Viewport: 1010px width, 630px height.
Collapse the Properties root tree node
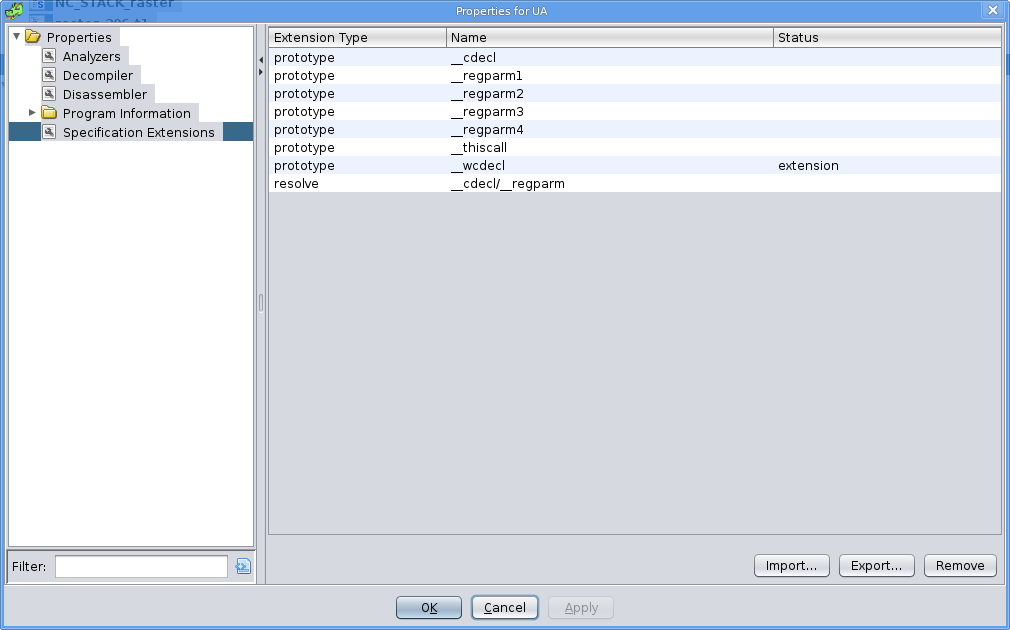(x=17, y=37)
